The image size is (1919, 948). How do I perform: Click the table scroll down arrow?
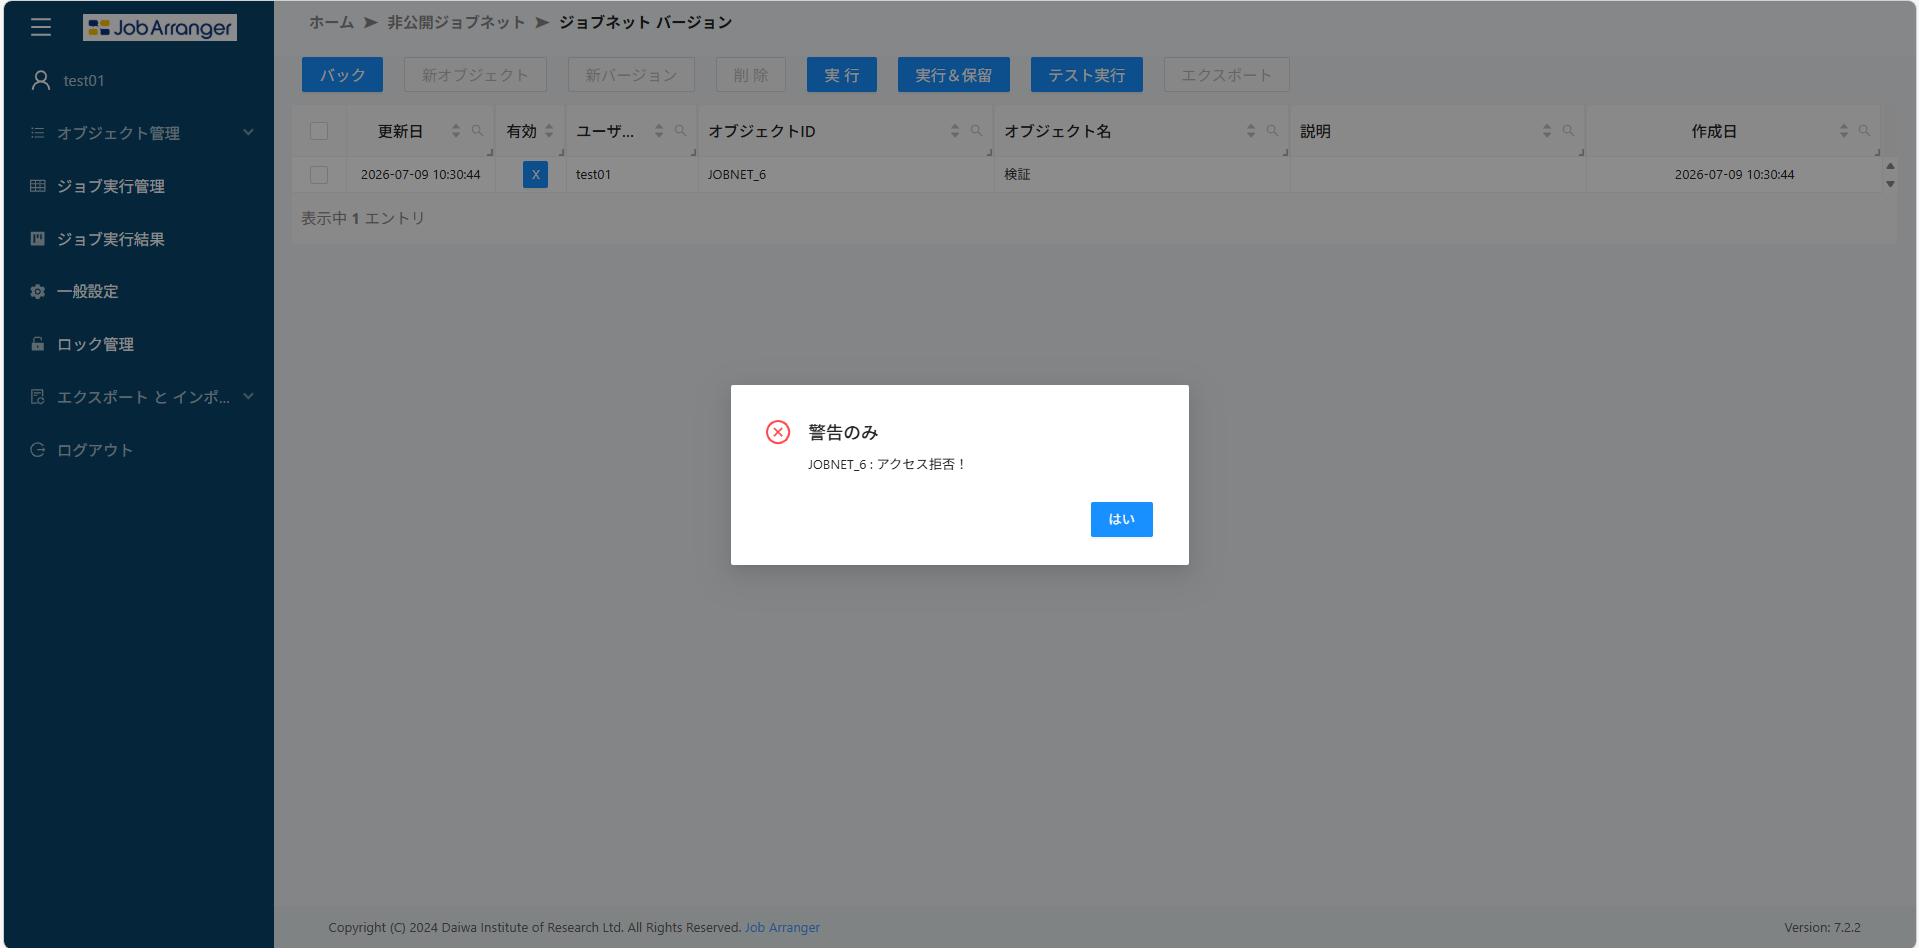pyautogui.click(x=1890, y=184)
